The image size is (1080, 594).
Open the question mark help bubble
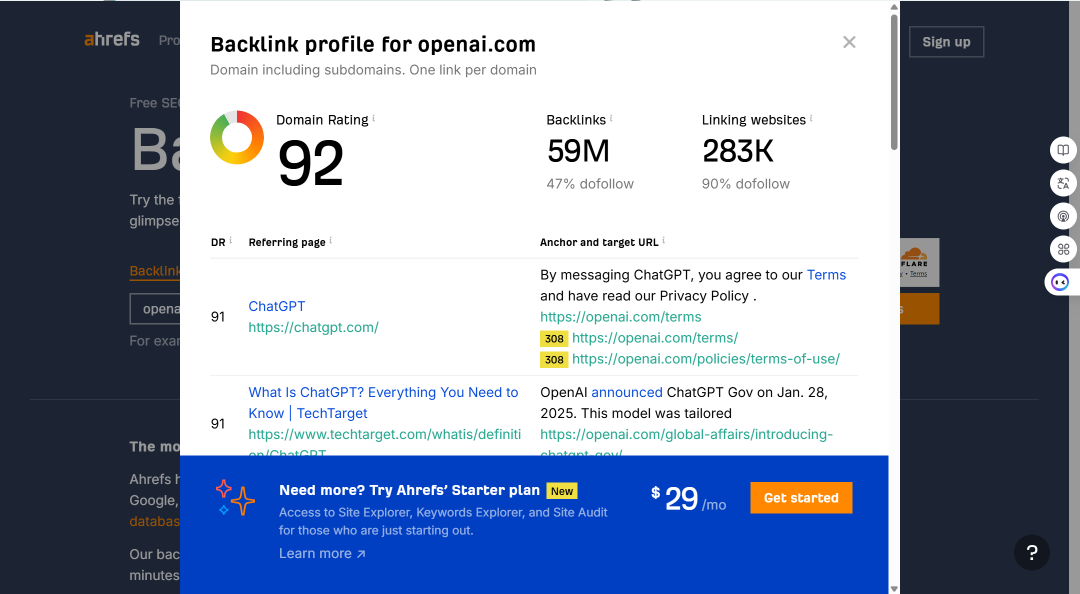1031,552
